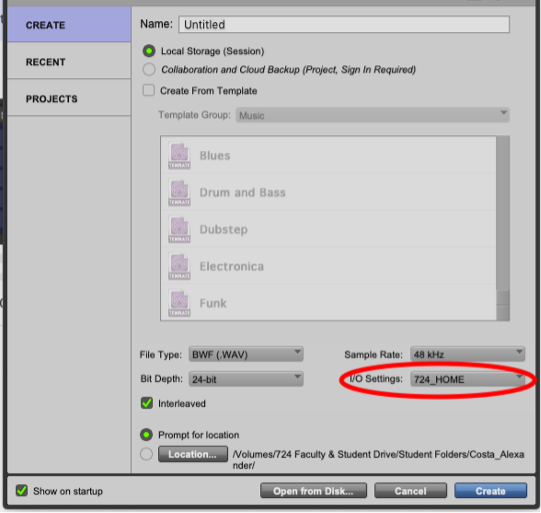Select the Blues template icon
Viewport: 541px width, 513px height.
[x=179, y=156]
